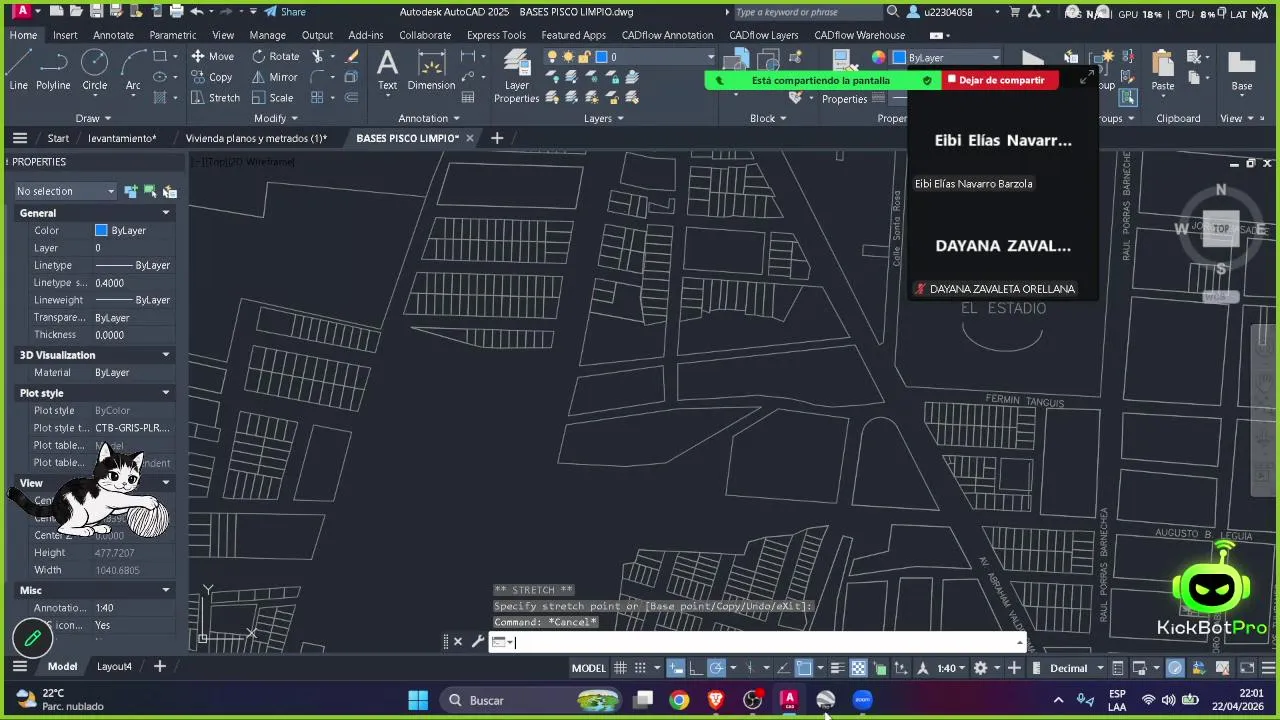Select the Text annotation tool
The image size is (1280, 720).
click(387, 70)
